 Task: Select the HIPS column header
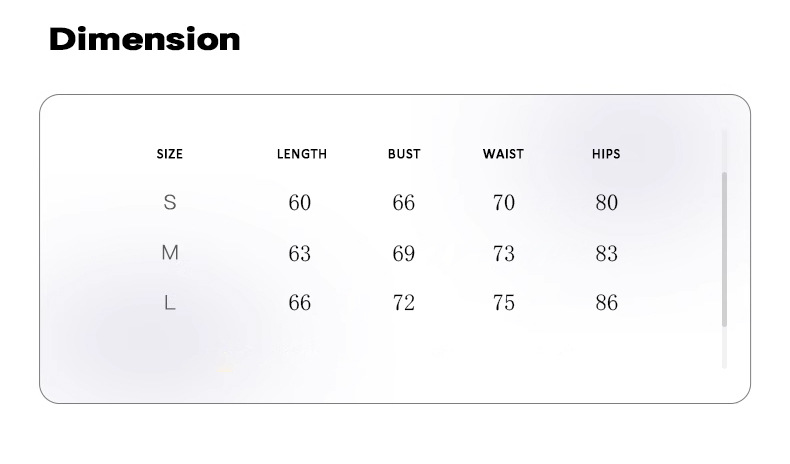coord(606,154)
